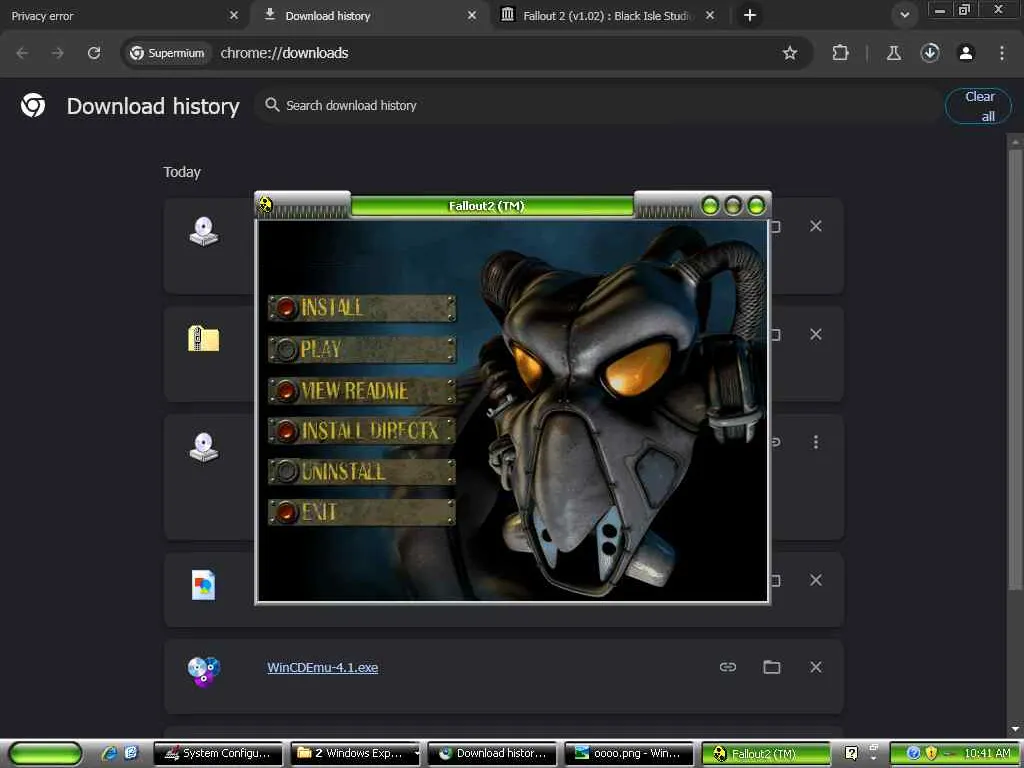The width and height of the screenshot is (1024, 768).
Task: Open the profile avatar menu
Action: [966, 53]
